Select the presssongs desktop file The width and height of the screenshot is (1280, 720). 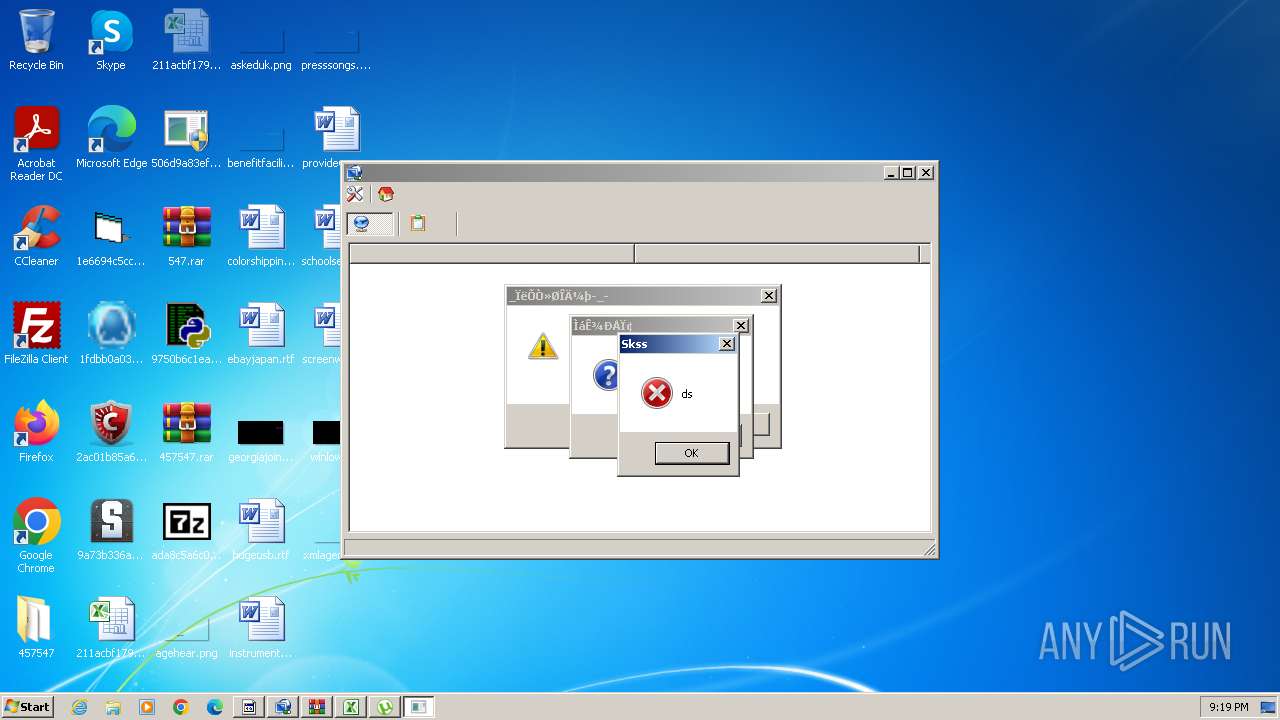tap(336, 50)
